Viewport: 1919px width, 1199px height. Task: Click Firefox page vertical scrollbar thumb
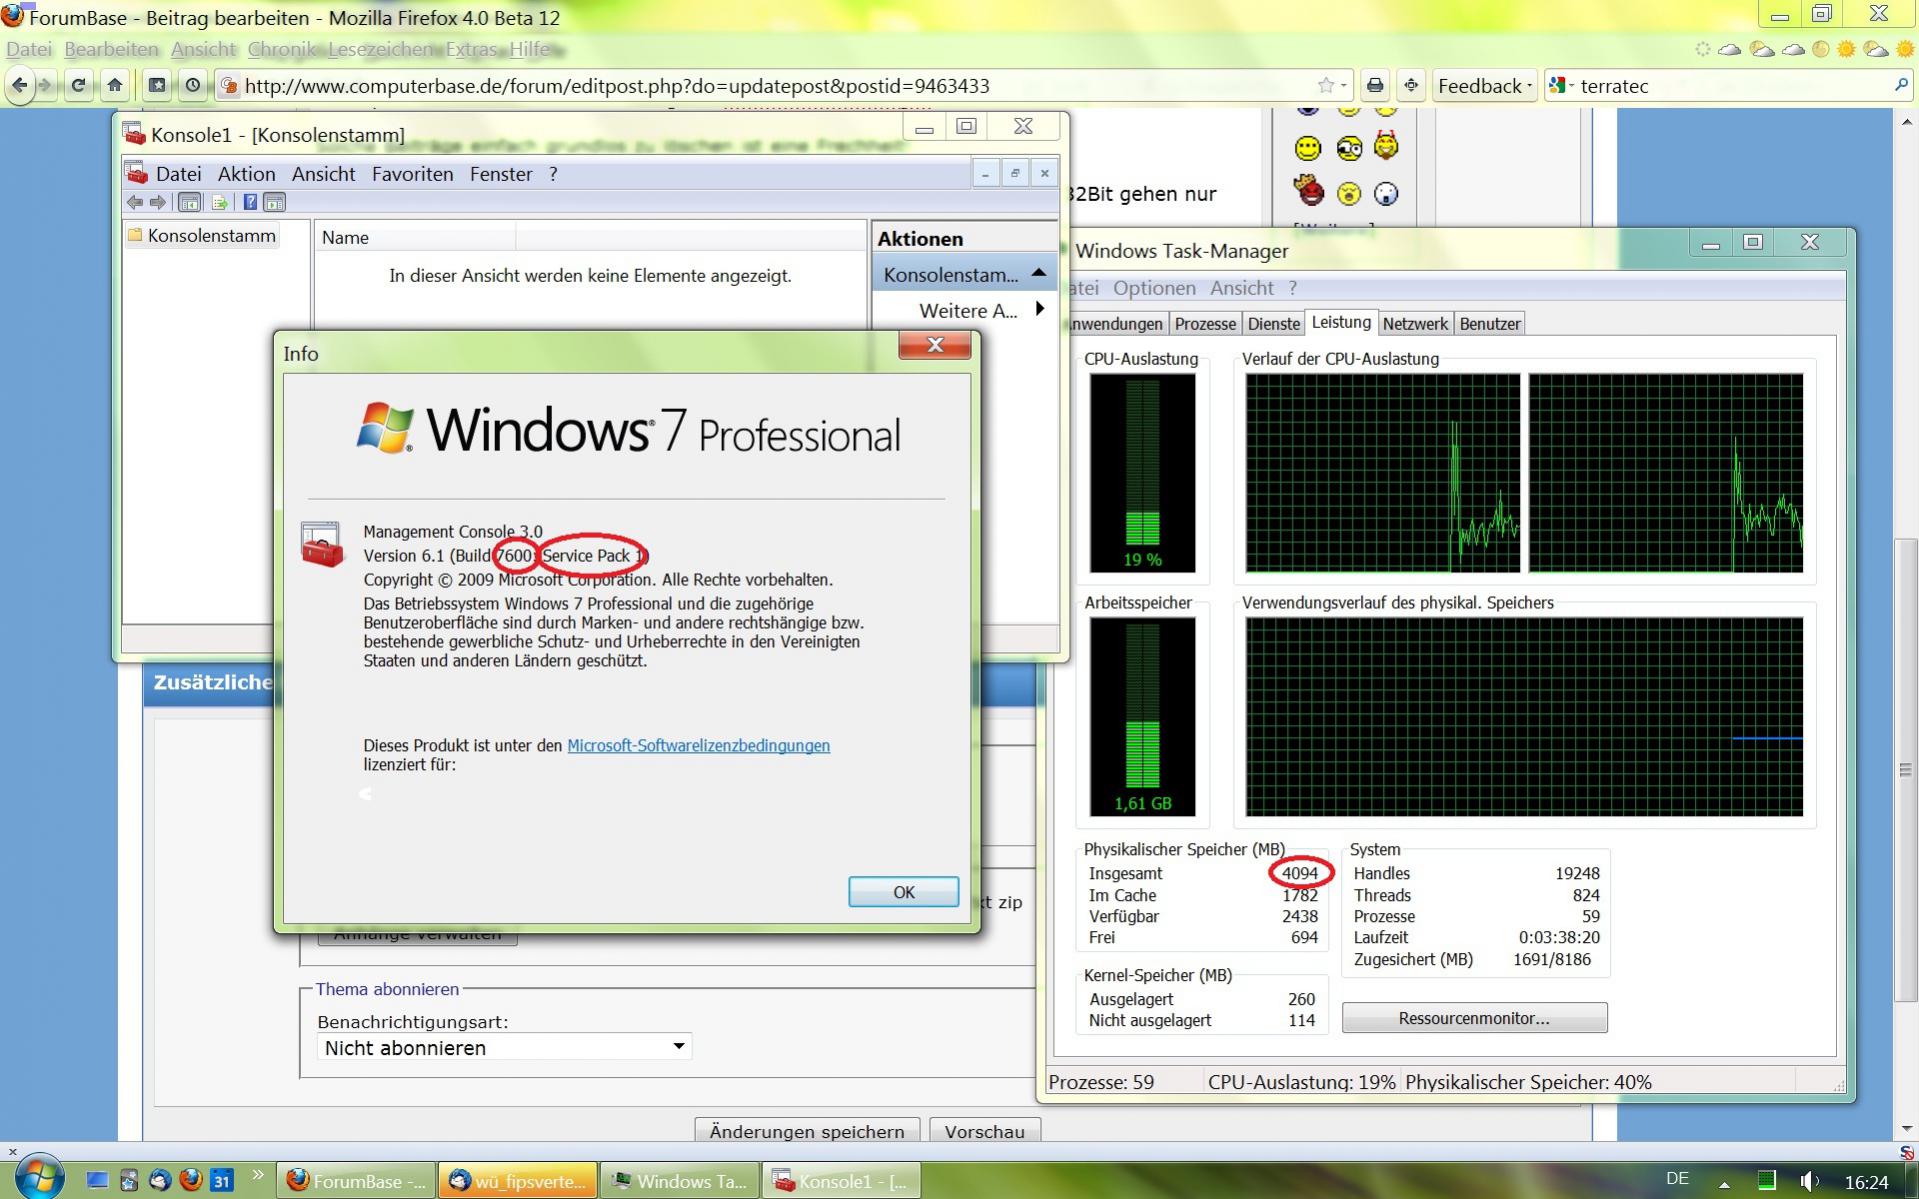[1906, 770]
